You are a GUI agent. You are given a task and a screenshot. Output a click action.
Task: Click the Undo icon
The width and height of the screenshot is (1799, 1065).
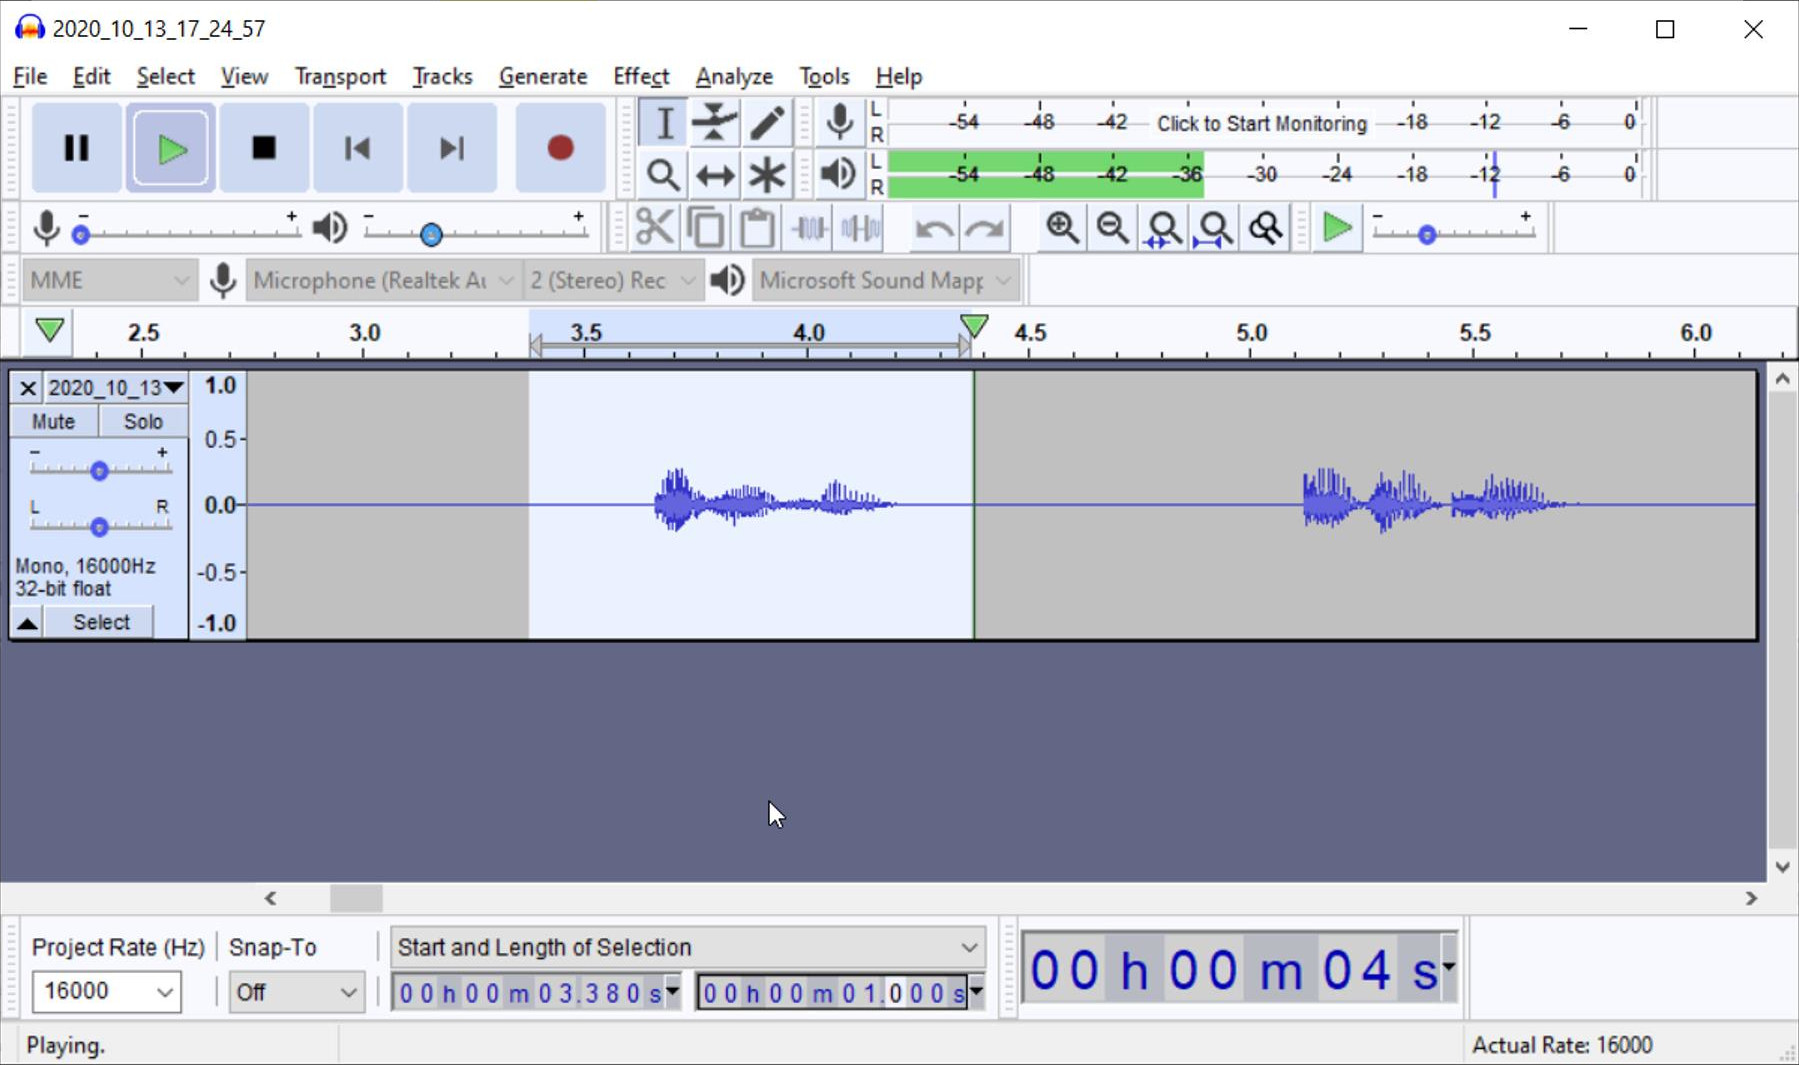[x=932, y=228]
